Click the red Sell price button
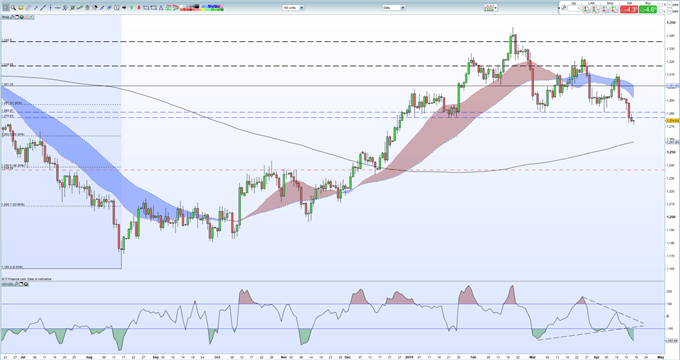Image resolution: width=680 pixels, height=360 pixels. (628, 9)
